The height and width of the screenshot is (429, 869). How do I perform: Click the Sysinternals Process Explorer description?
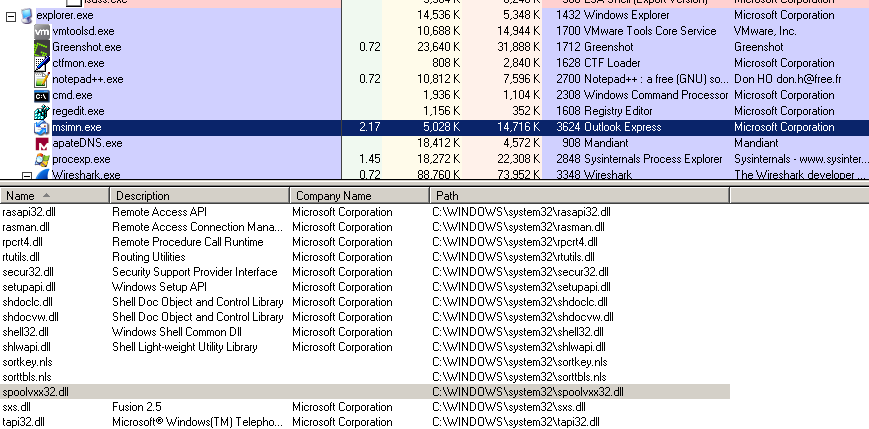[x=653, y=159]
